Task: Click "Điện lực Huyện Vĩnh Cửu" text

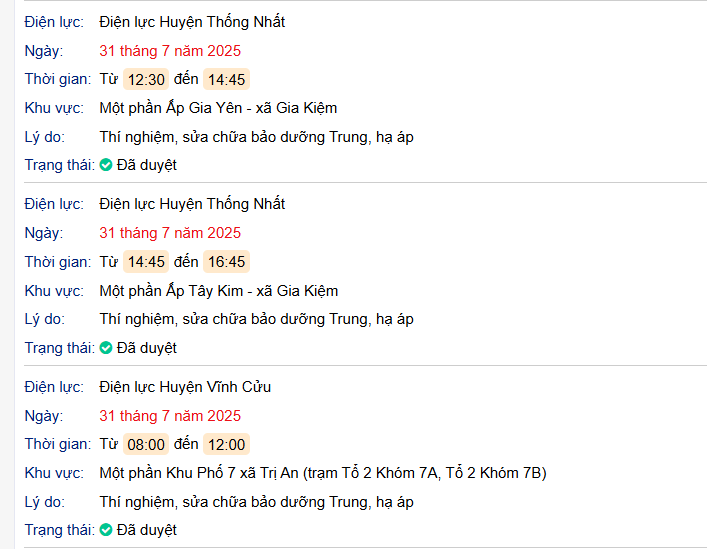Action: (185, 387)
